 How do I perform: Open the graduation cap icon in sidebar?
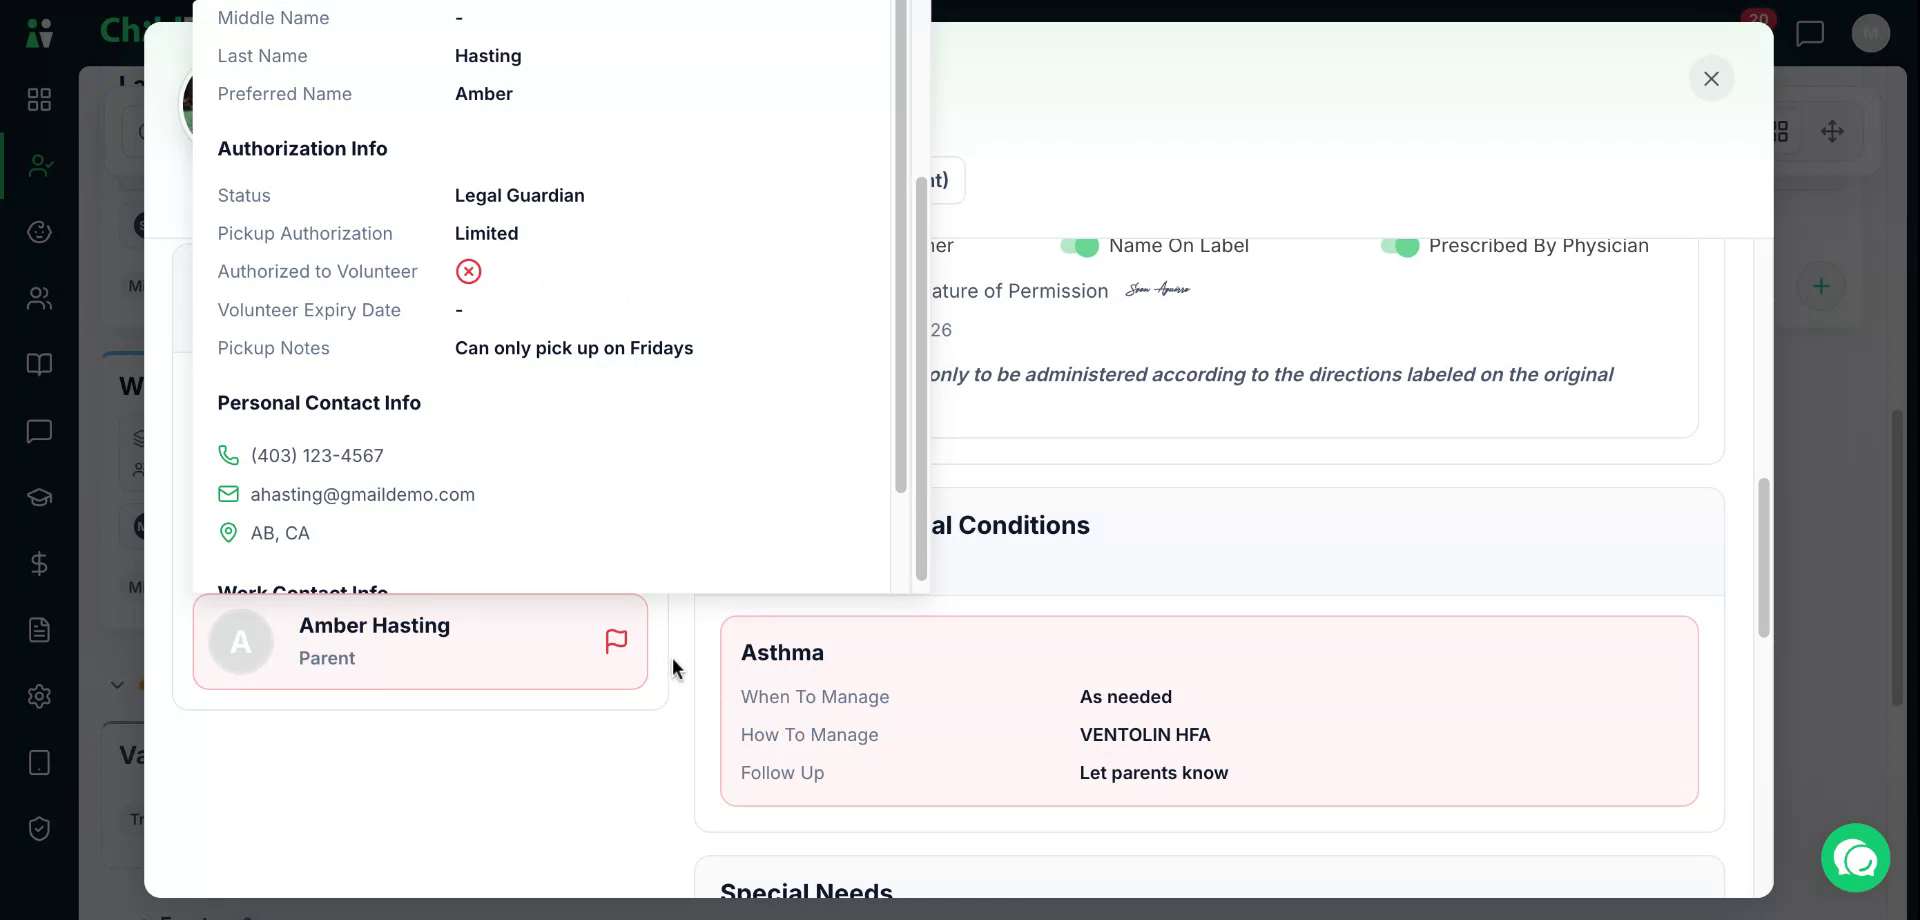pos(39,497)
